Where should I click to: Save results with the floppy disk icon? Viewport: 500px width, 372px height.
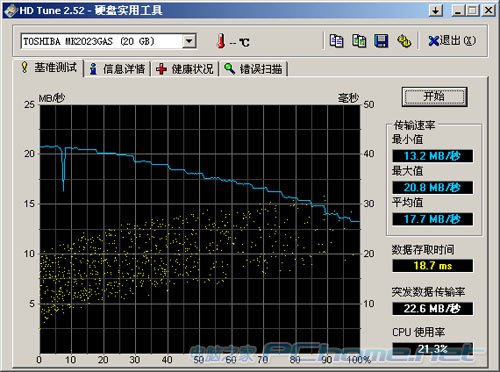381,41
